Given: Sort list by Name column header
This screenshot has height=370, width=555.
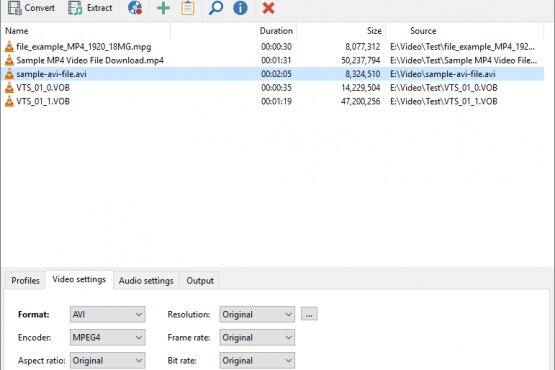Looking at the screenshot, I should (x=86, y=31).
